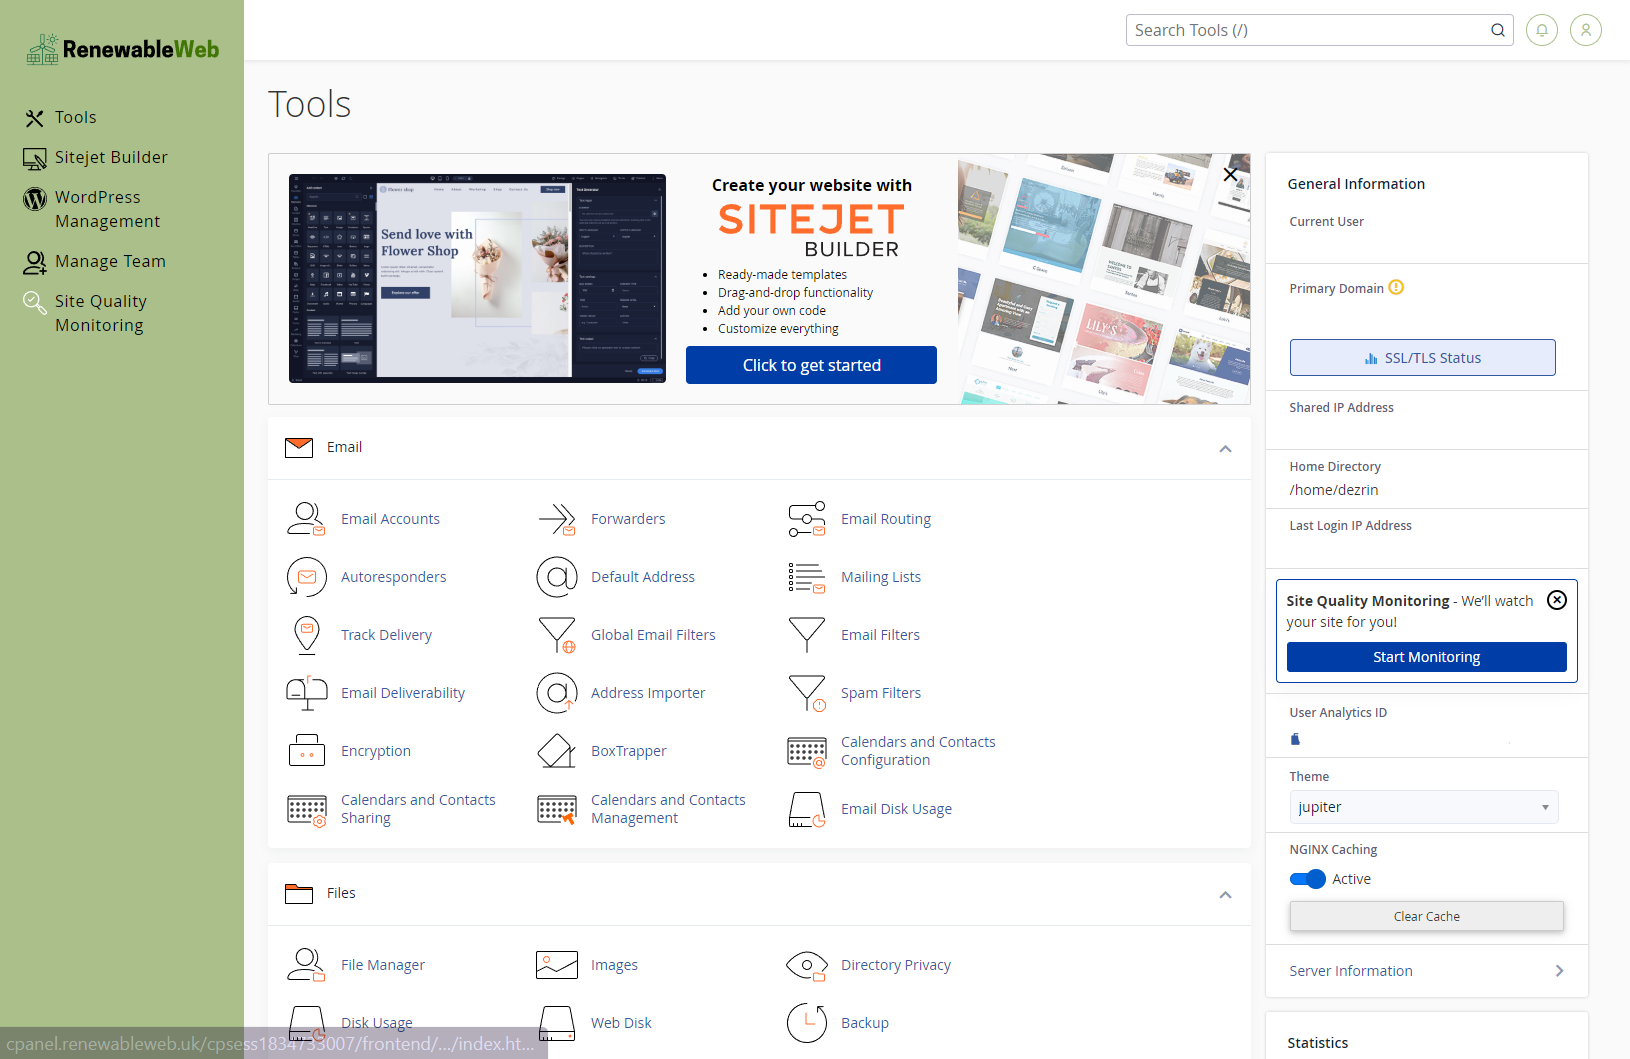
Task: Launch the File Manager
Action: tap(383, 964)
